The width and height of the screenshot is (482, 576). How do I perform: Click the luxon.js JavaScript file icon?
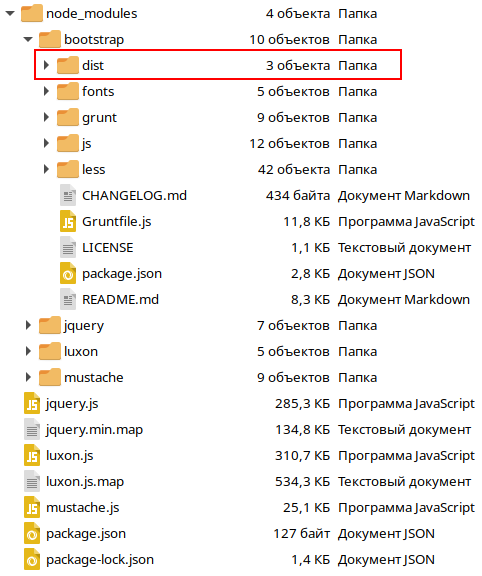pyautogui.click(x=32, y=456)
